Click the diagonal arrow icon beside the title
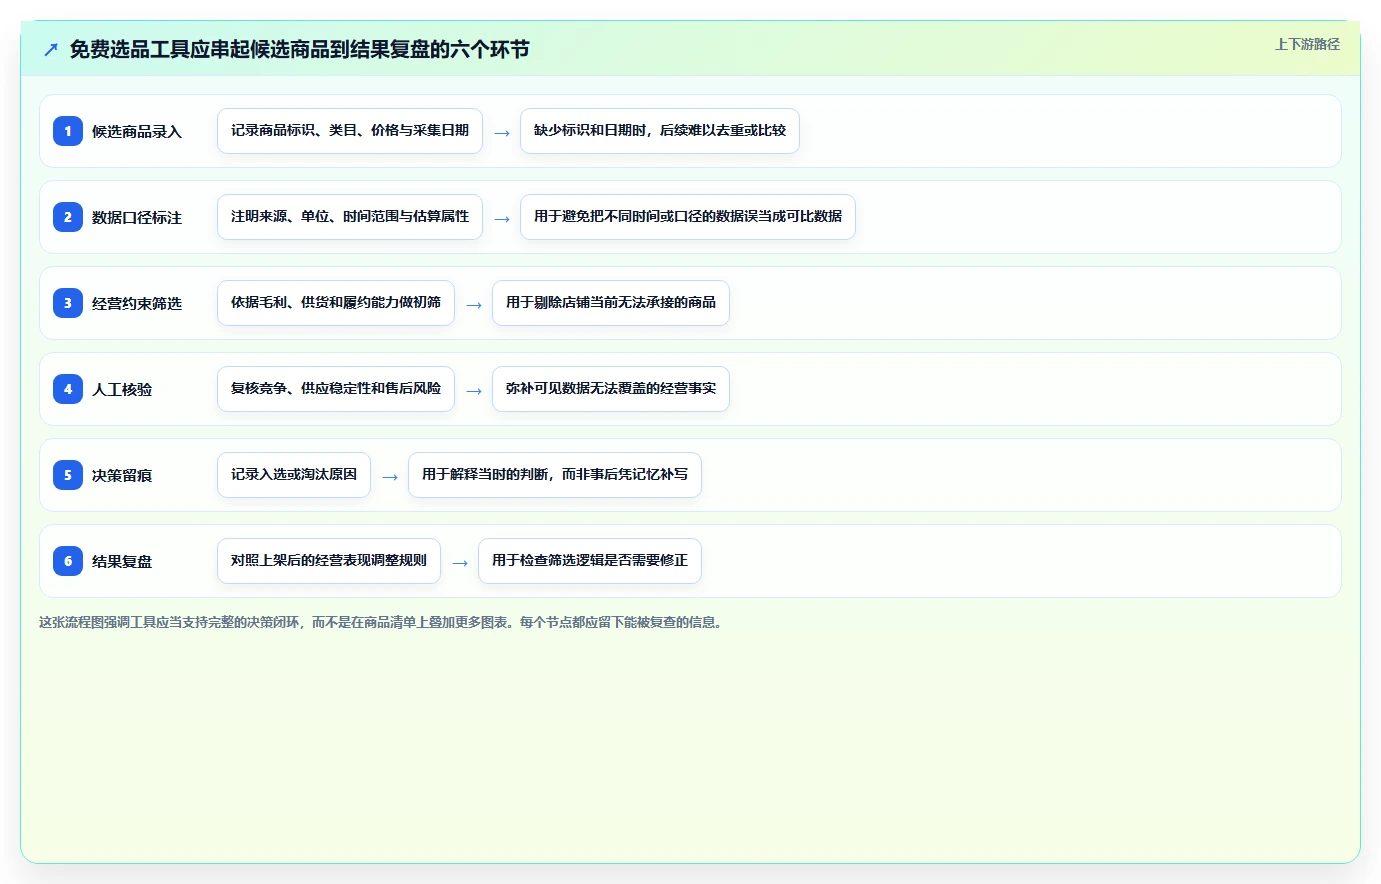Viewport: 1381px width, 884px height. tap(51, 49)
